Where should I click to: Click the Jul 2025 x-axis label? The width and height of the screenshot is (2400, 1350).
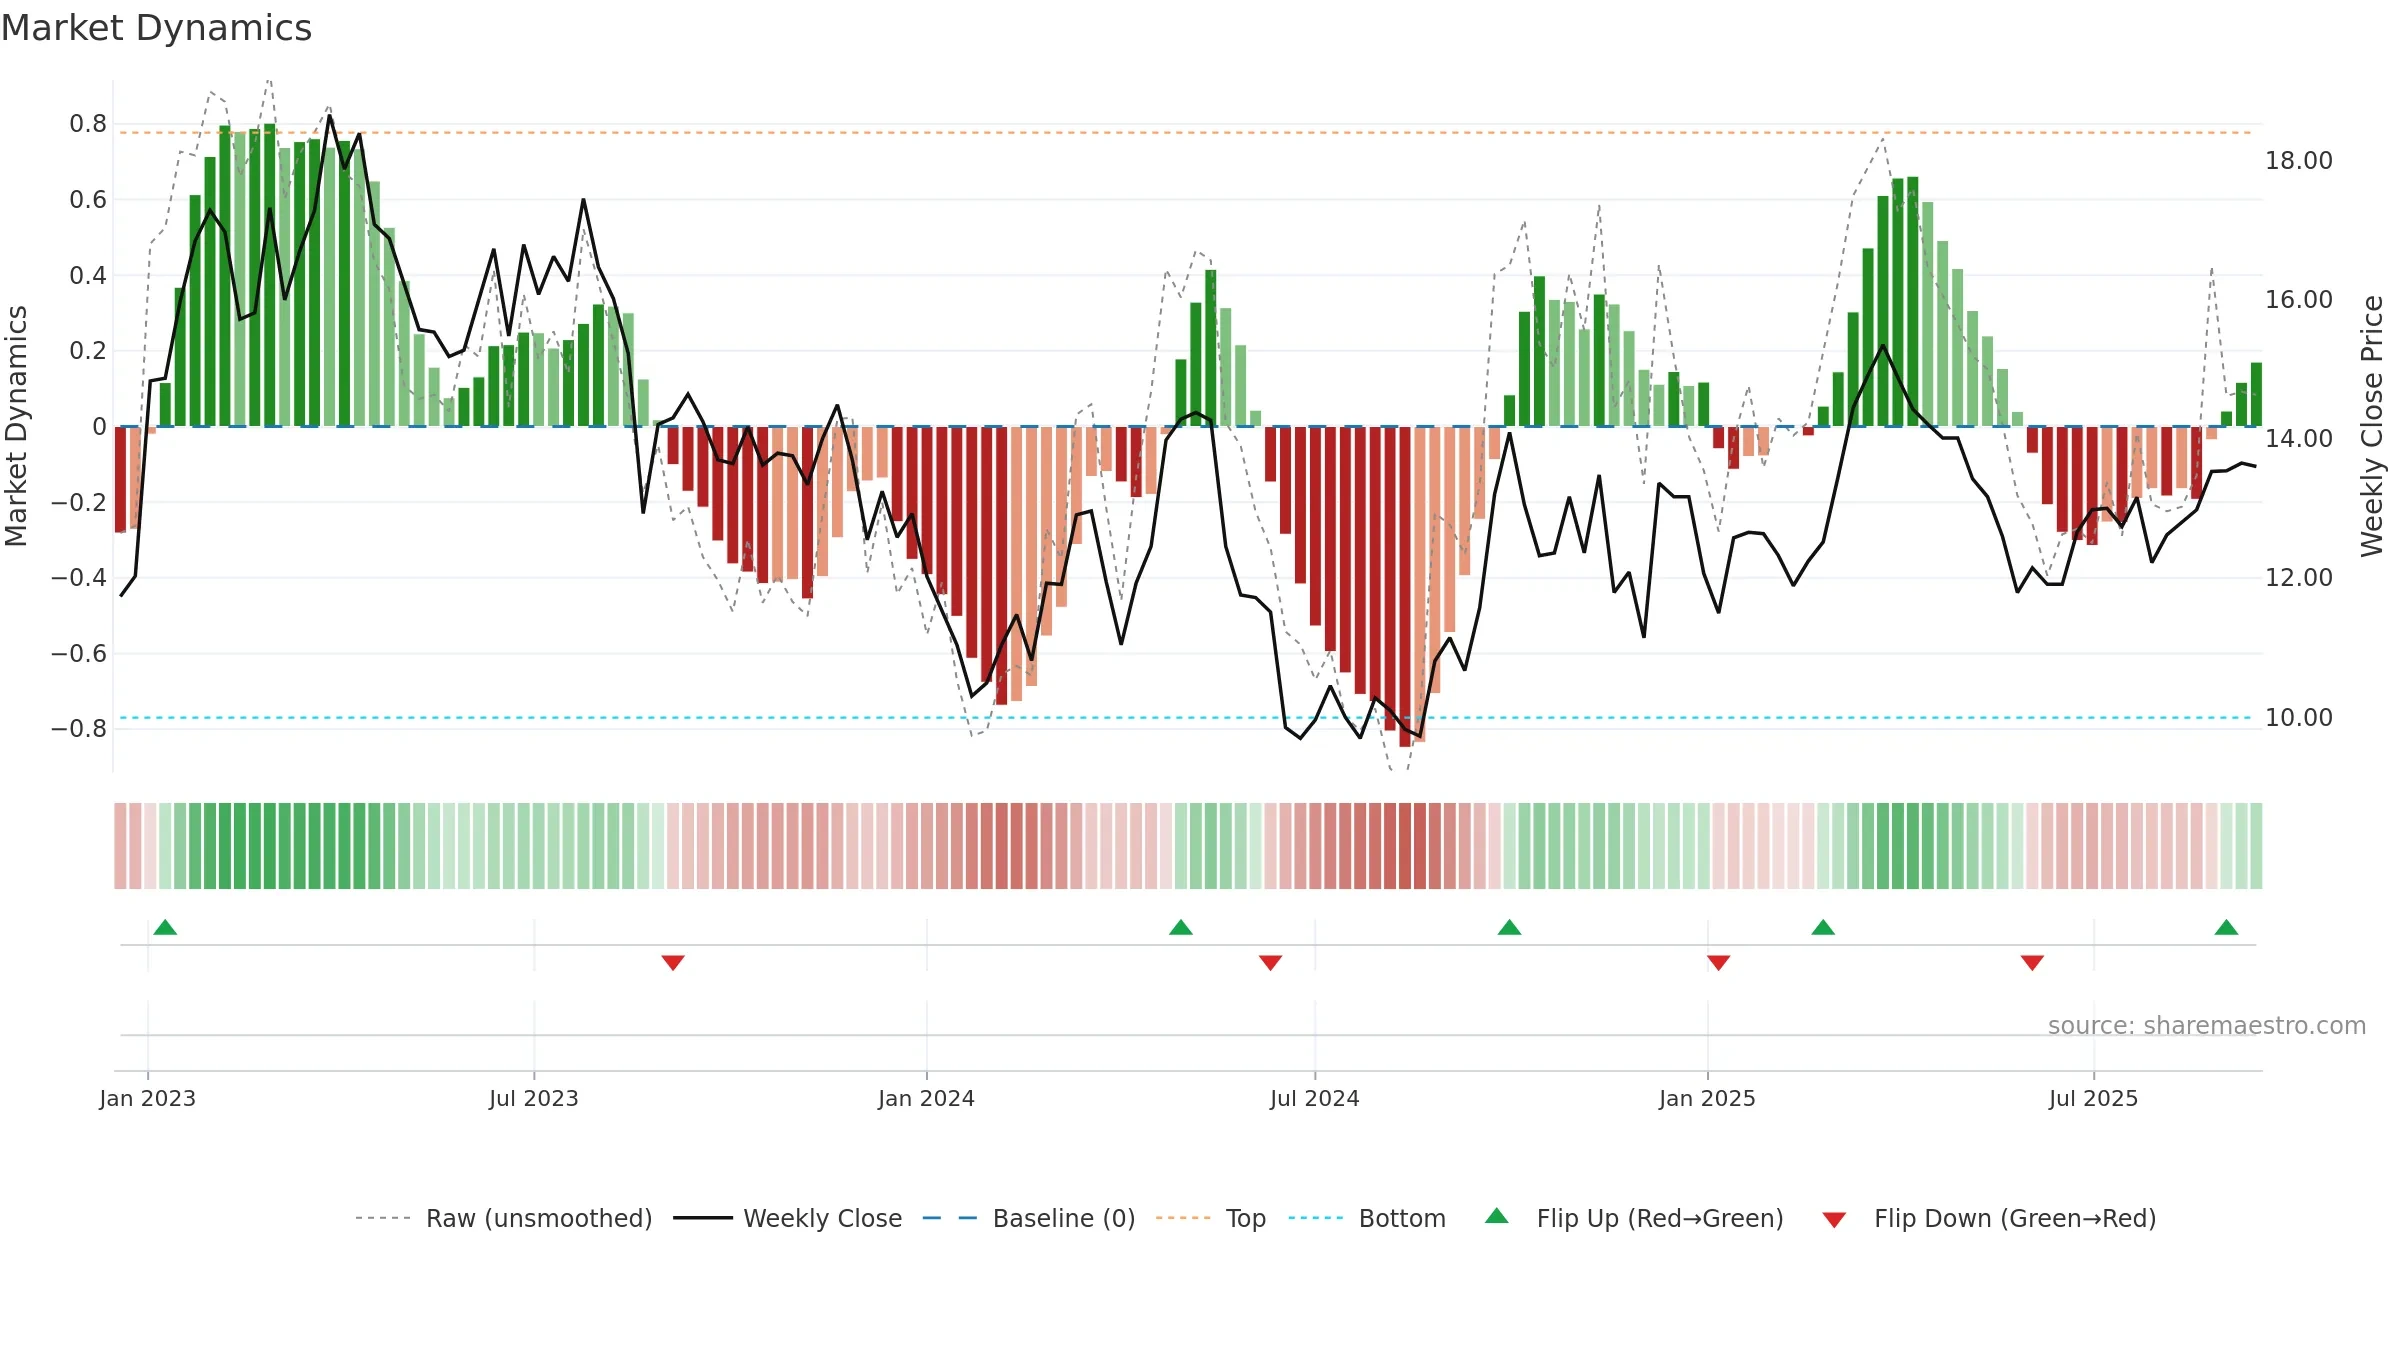[2093, 1098]
